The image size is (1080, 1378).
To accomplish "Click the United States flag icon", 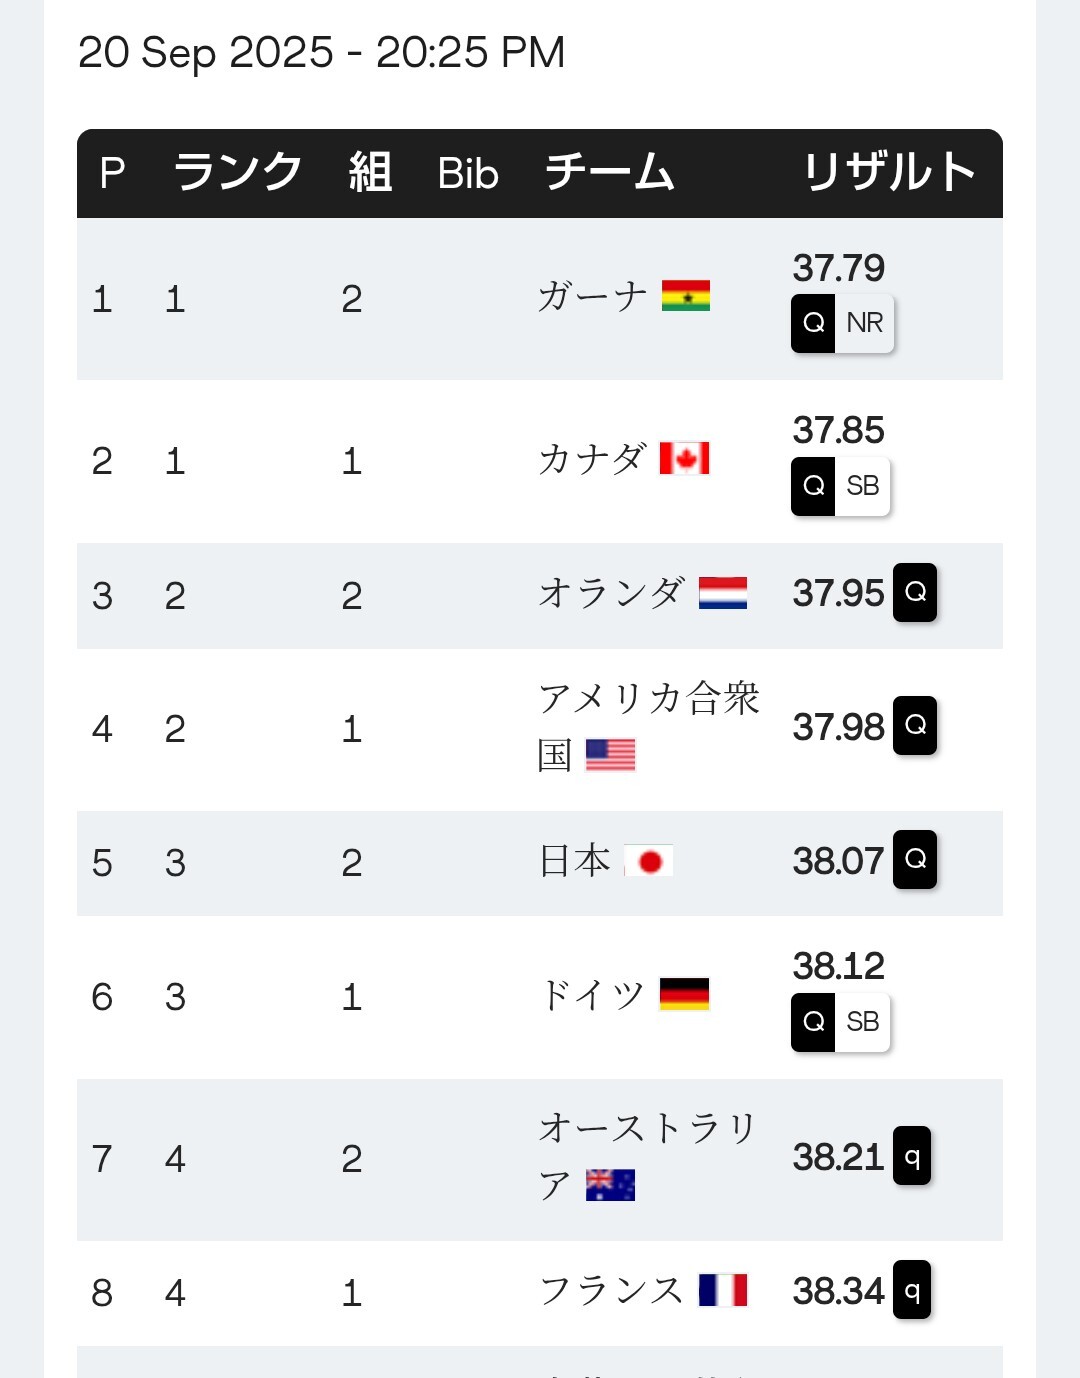I will [610, 755].
